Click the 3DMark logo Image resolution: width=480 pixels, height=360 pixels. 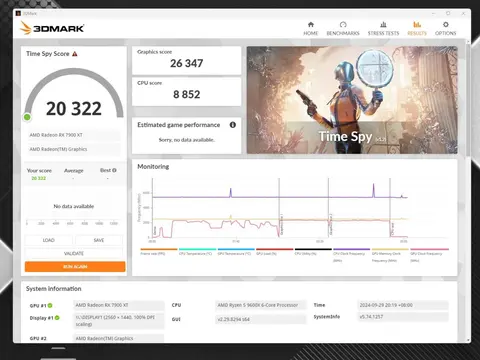(x=52, y=28)
